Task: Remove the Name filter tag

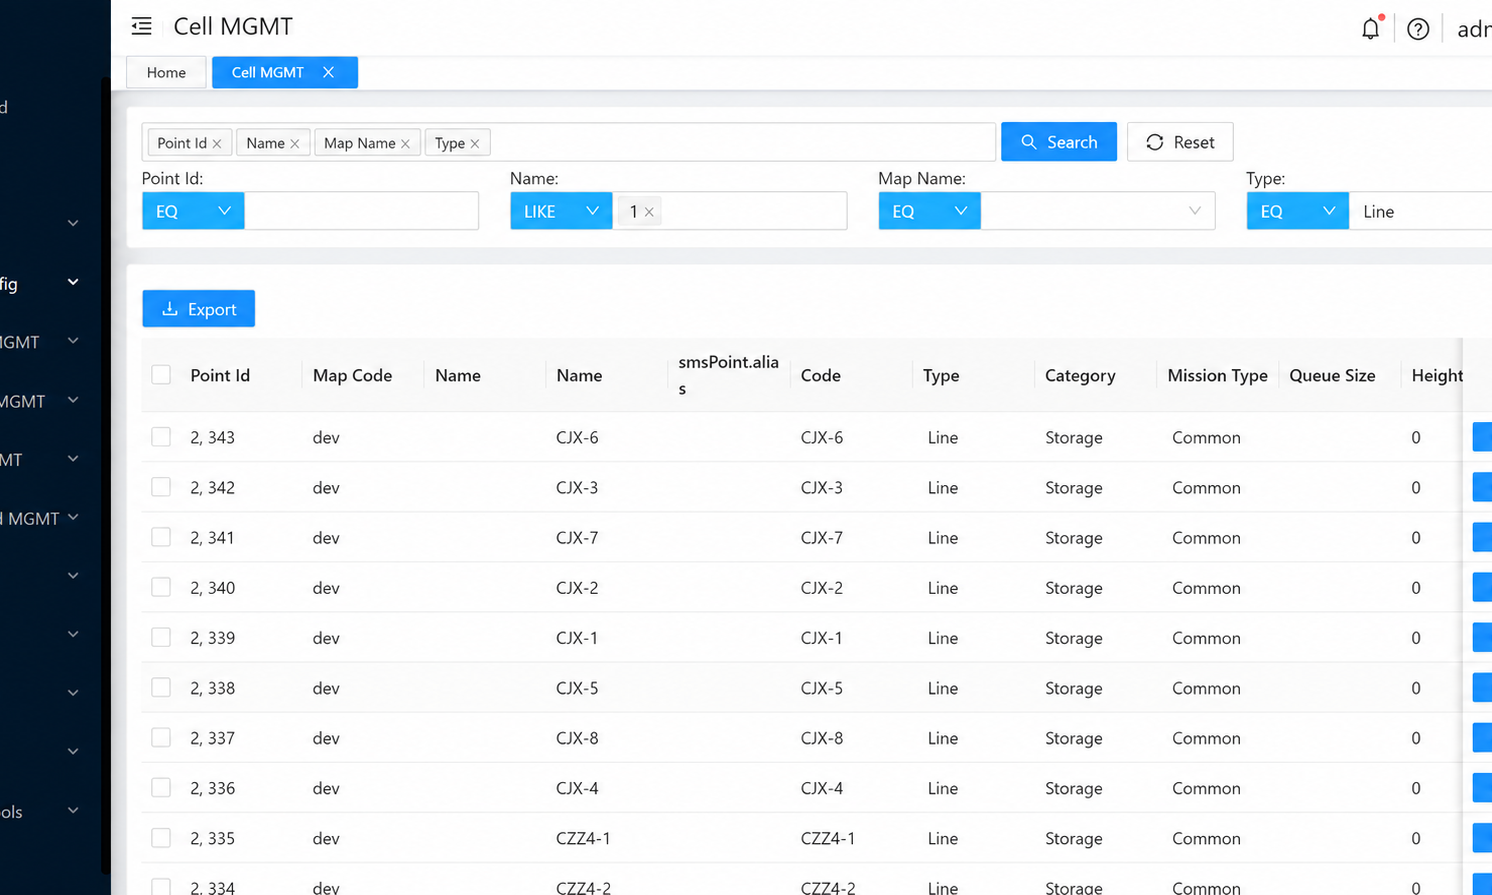Action: (295, 143)
